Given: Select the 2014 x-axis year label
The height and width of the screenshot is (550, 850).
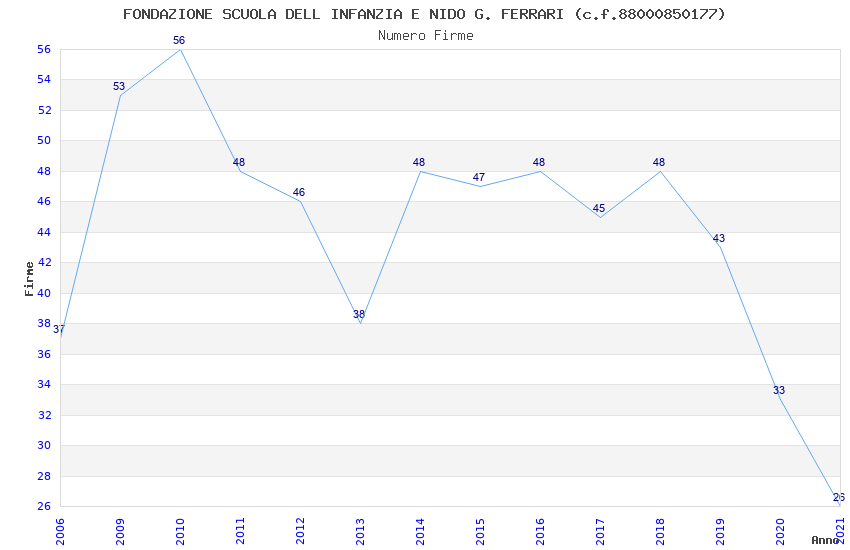Looking at the screenshot, I should pos(420,531).
